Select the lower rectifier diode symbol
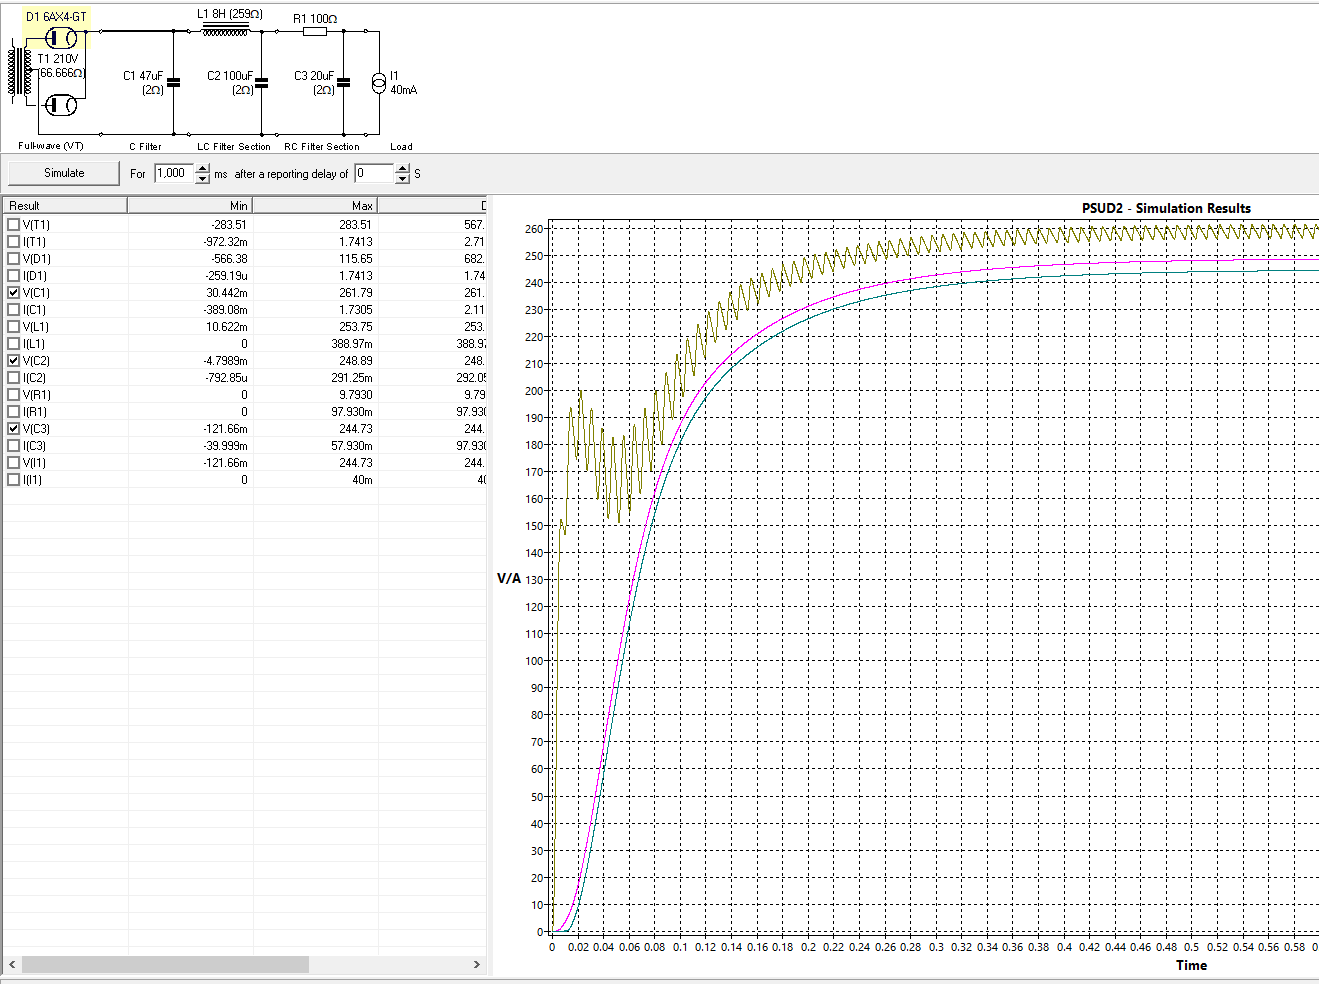Image resolution: width=1319 pixels, height=984 pixels. coord(61,104)
